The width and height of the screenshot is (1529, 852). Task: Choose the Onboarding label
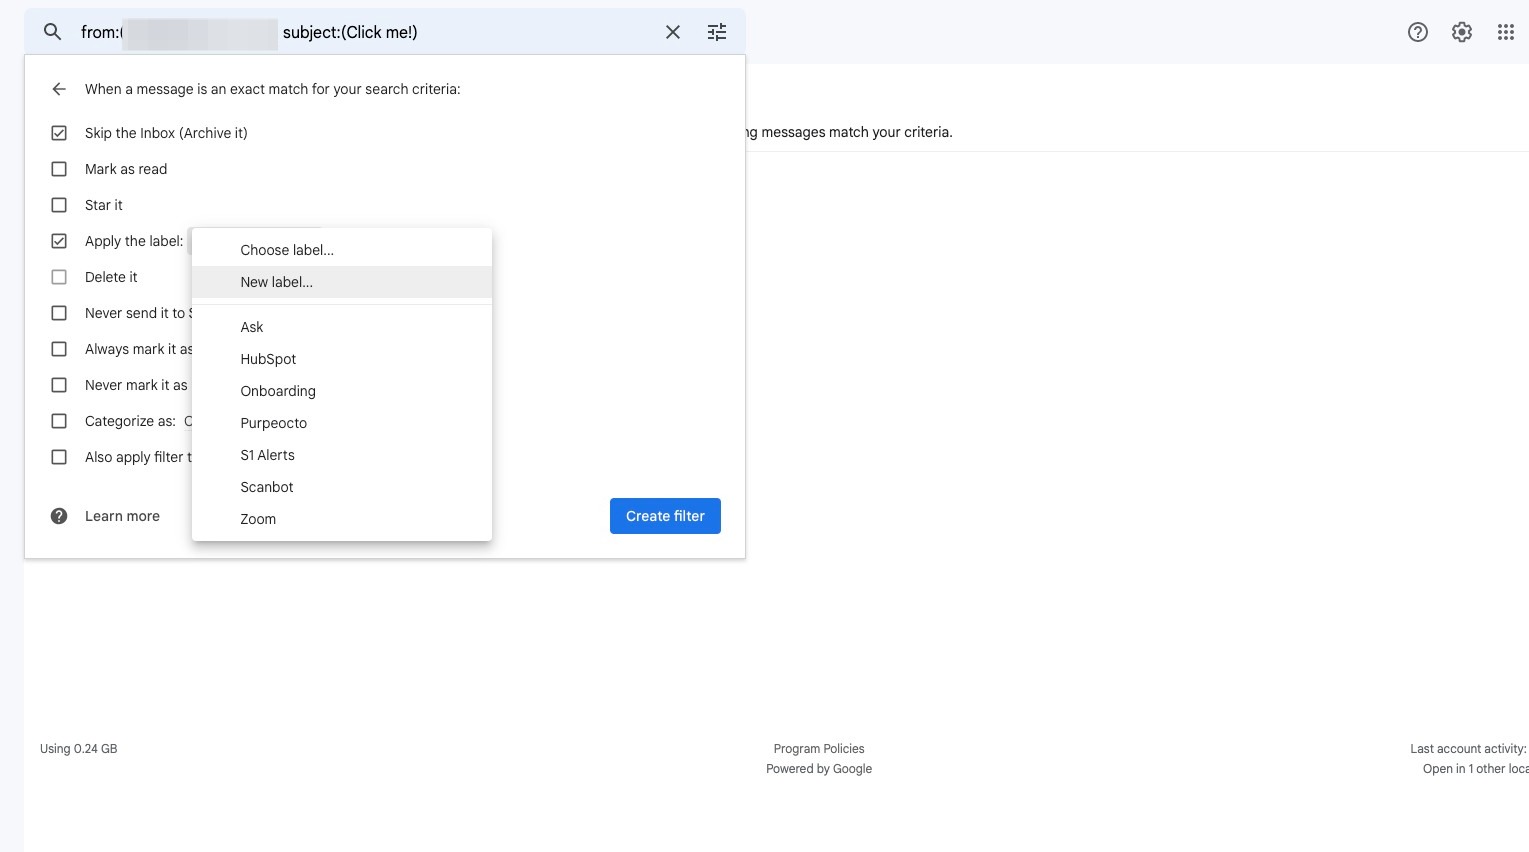pos(278,391)
